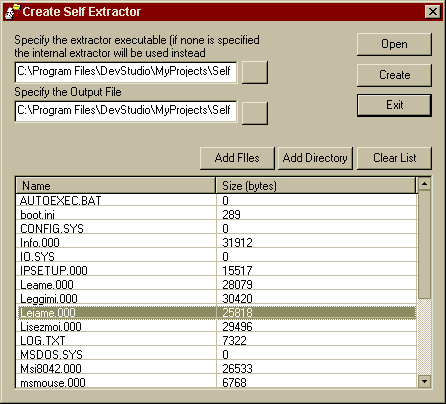The width and height of the screenshot is (446, 404).
Task: Click the Exit button
Action: click(x=394, y=105)
